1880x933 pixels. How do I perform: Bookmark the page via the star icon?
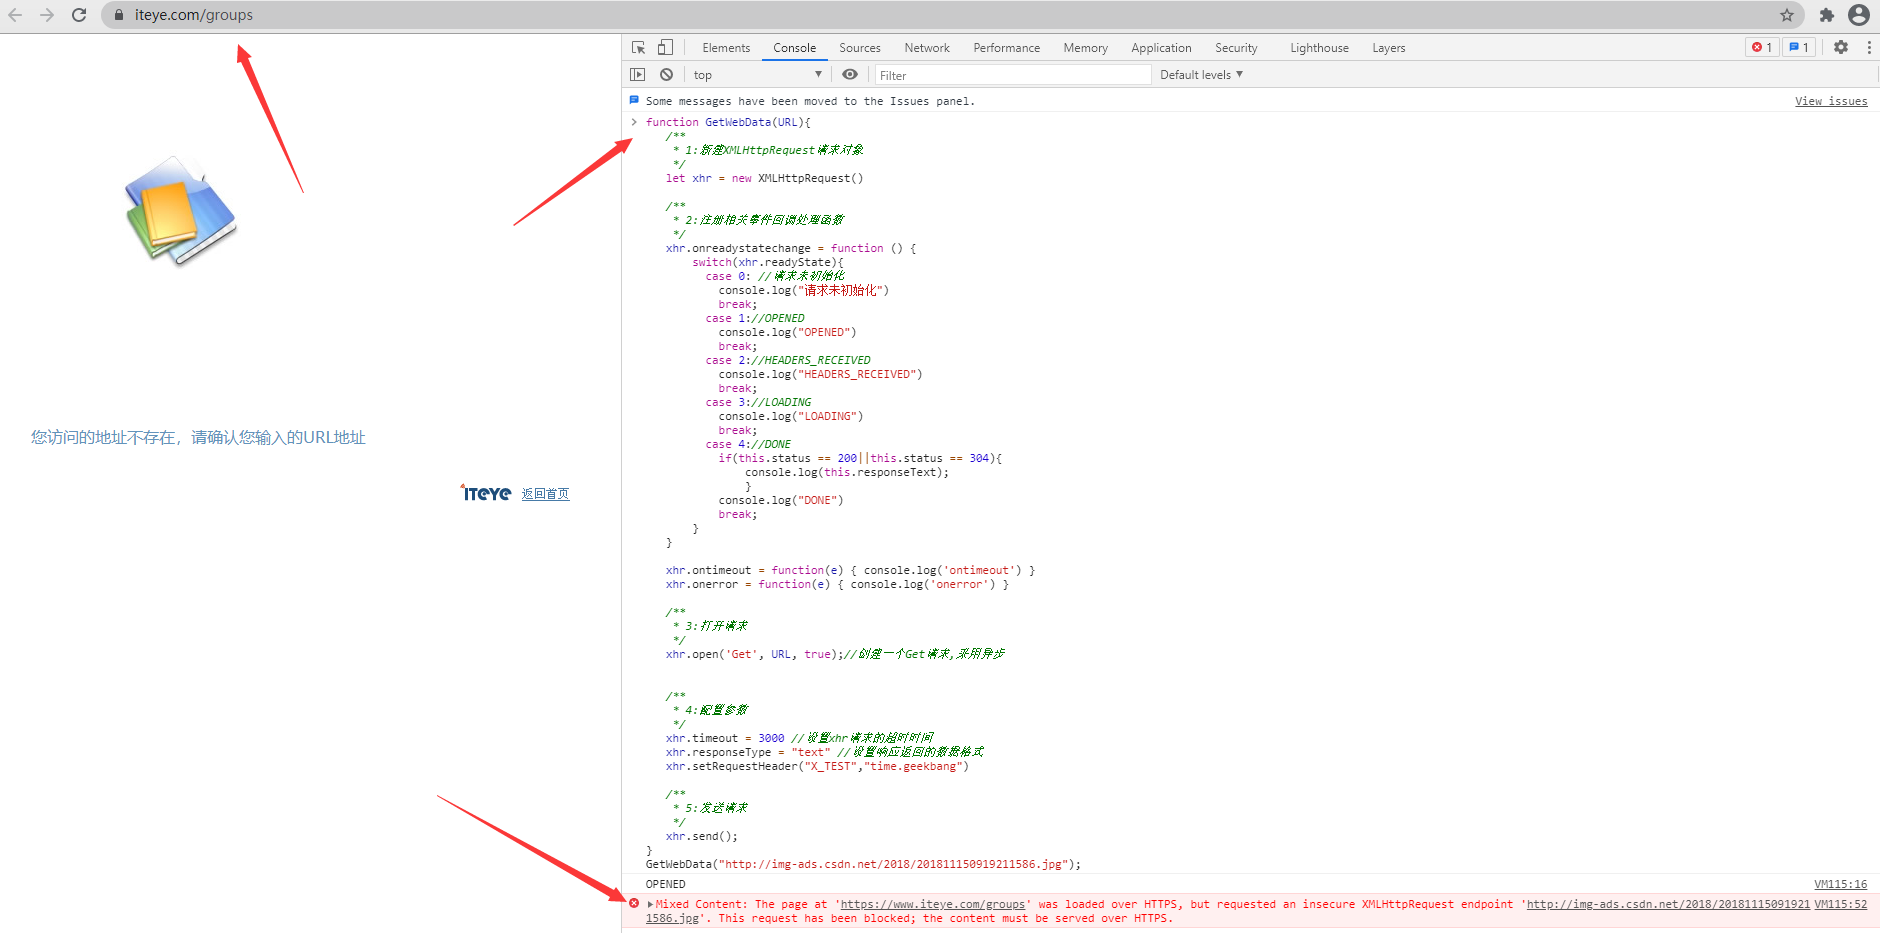coord(1788,15)
